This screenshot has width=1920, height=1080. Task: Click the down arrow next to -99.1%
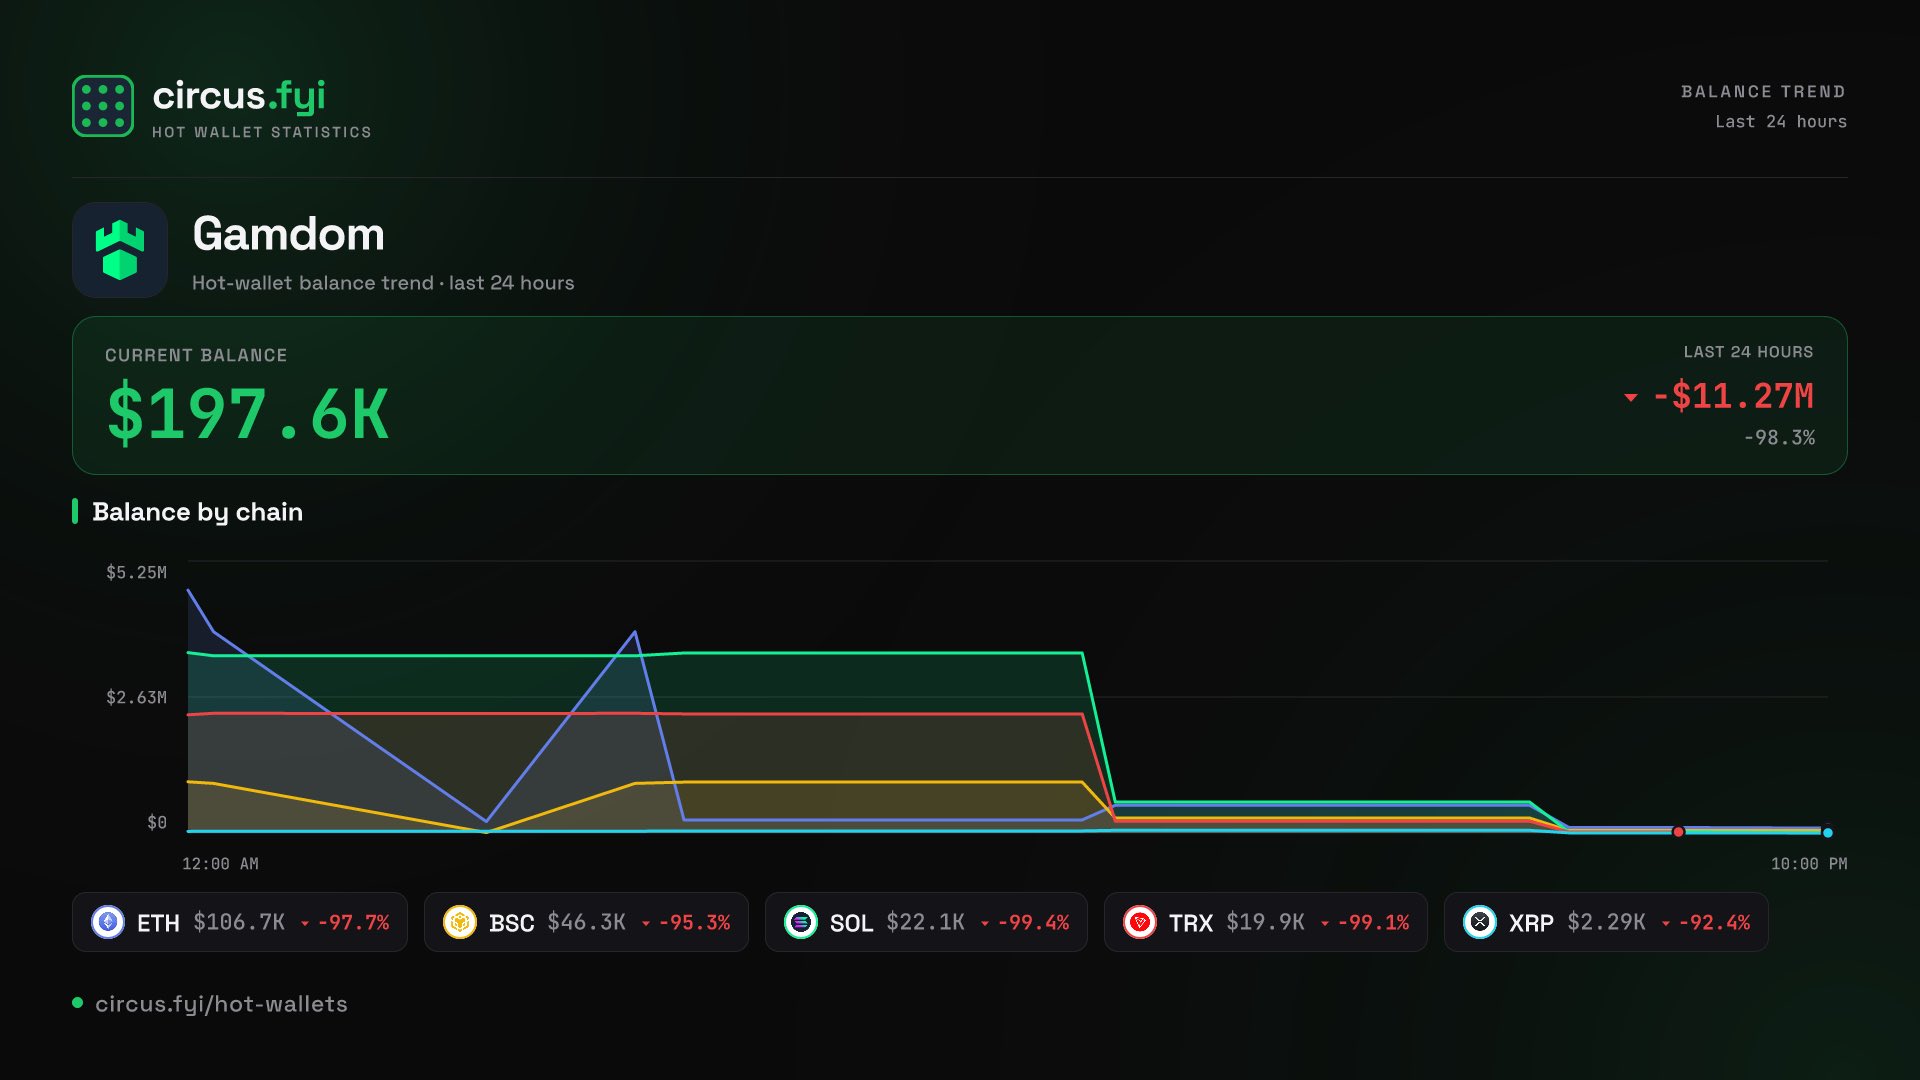coord(1325,923)
